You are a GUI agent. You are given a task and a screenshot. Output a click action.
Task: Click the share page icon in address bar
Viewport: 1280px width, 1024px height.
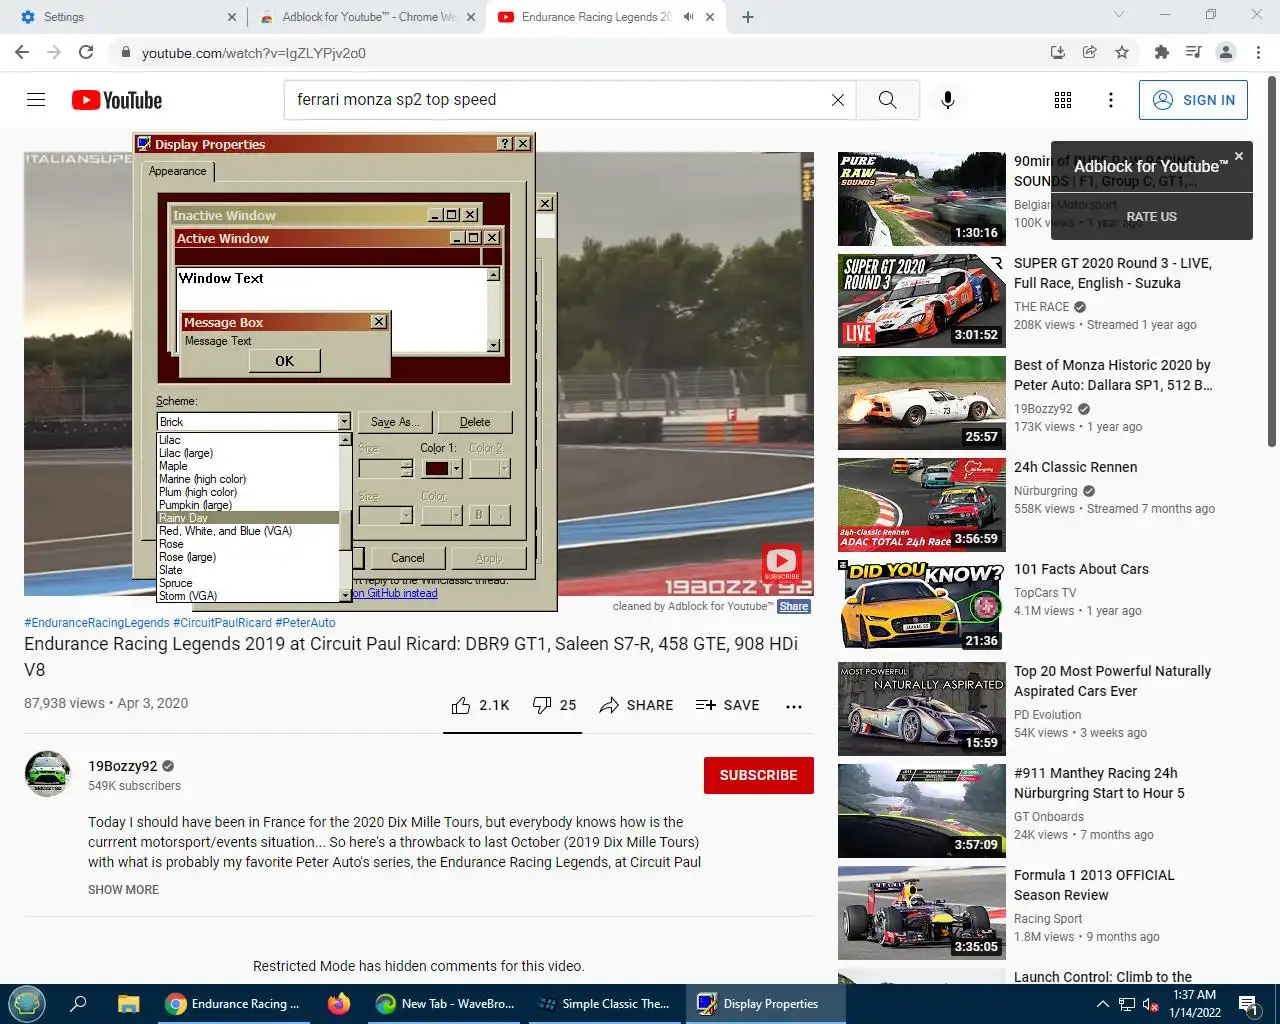pyautogui.click(x=1090, y=52)
